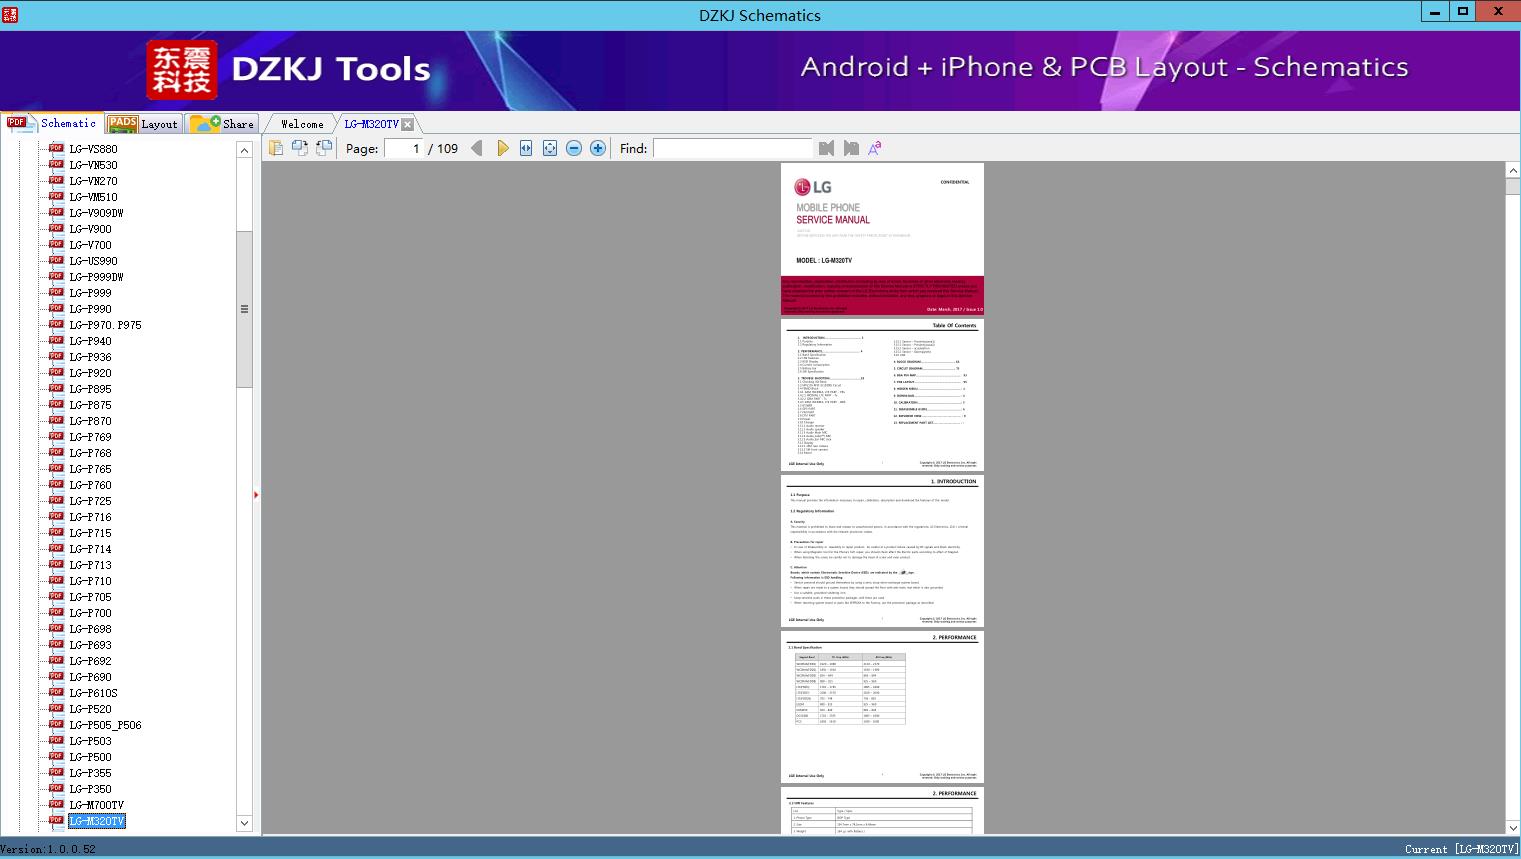Click the PDF icon beside LG-P715
This screenshot has height=859, width=1521.
click(56, 532)
